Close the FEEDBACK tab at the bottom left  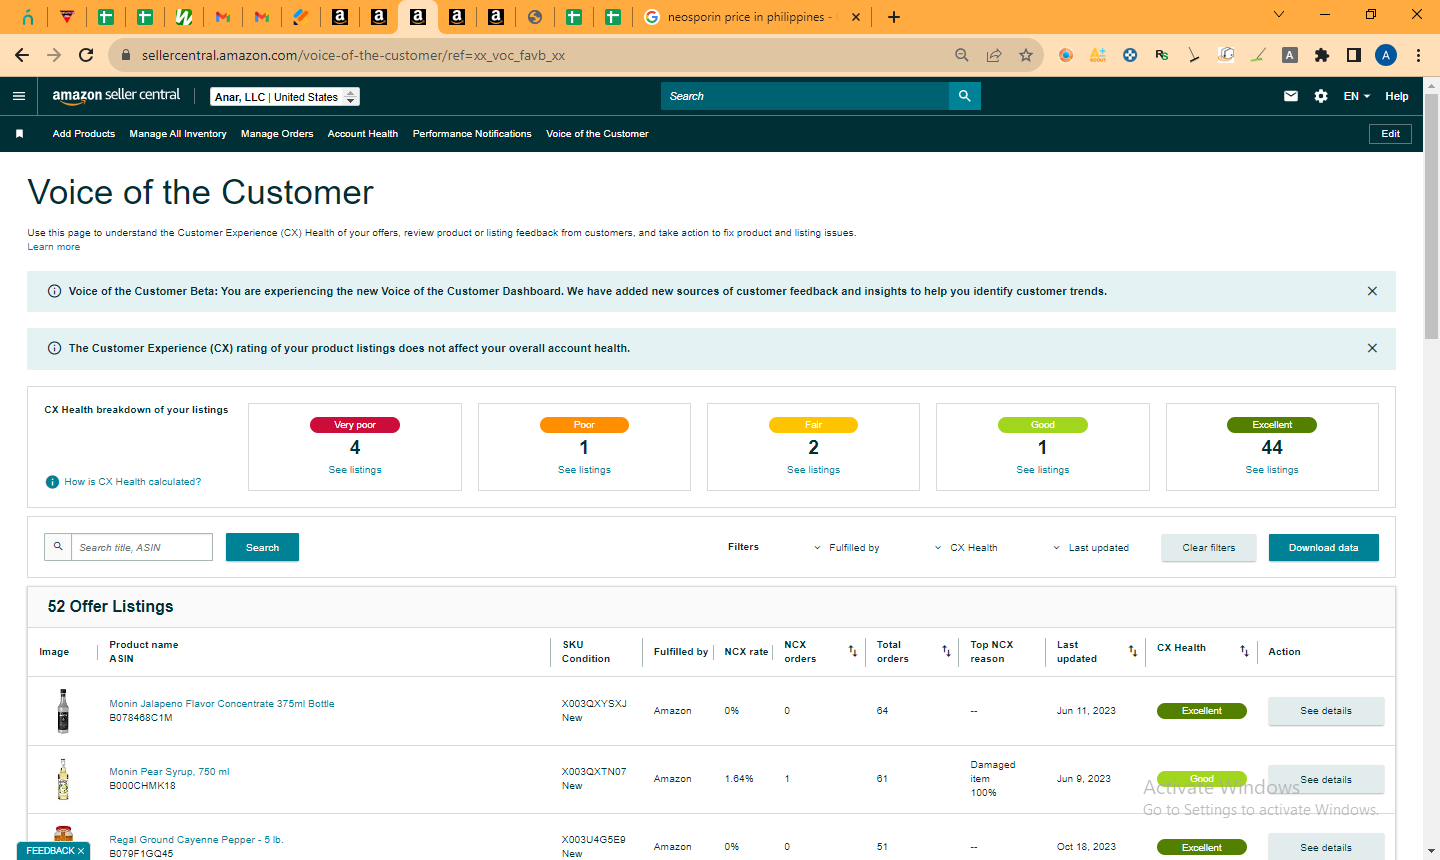tap(81, 851)
